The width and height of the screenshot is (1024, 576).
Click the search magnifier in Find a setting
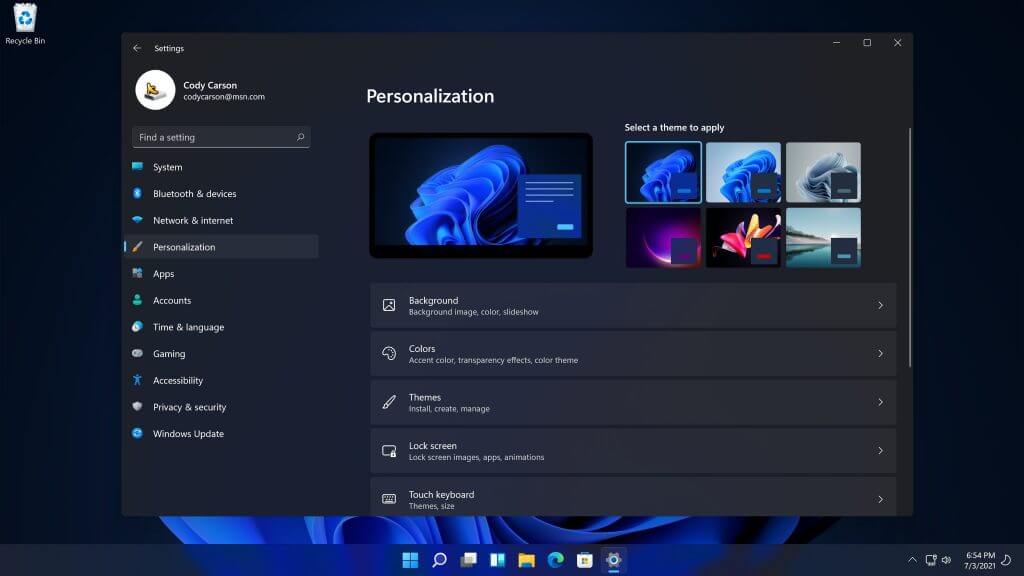(x=300, y=137)
